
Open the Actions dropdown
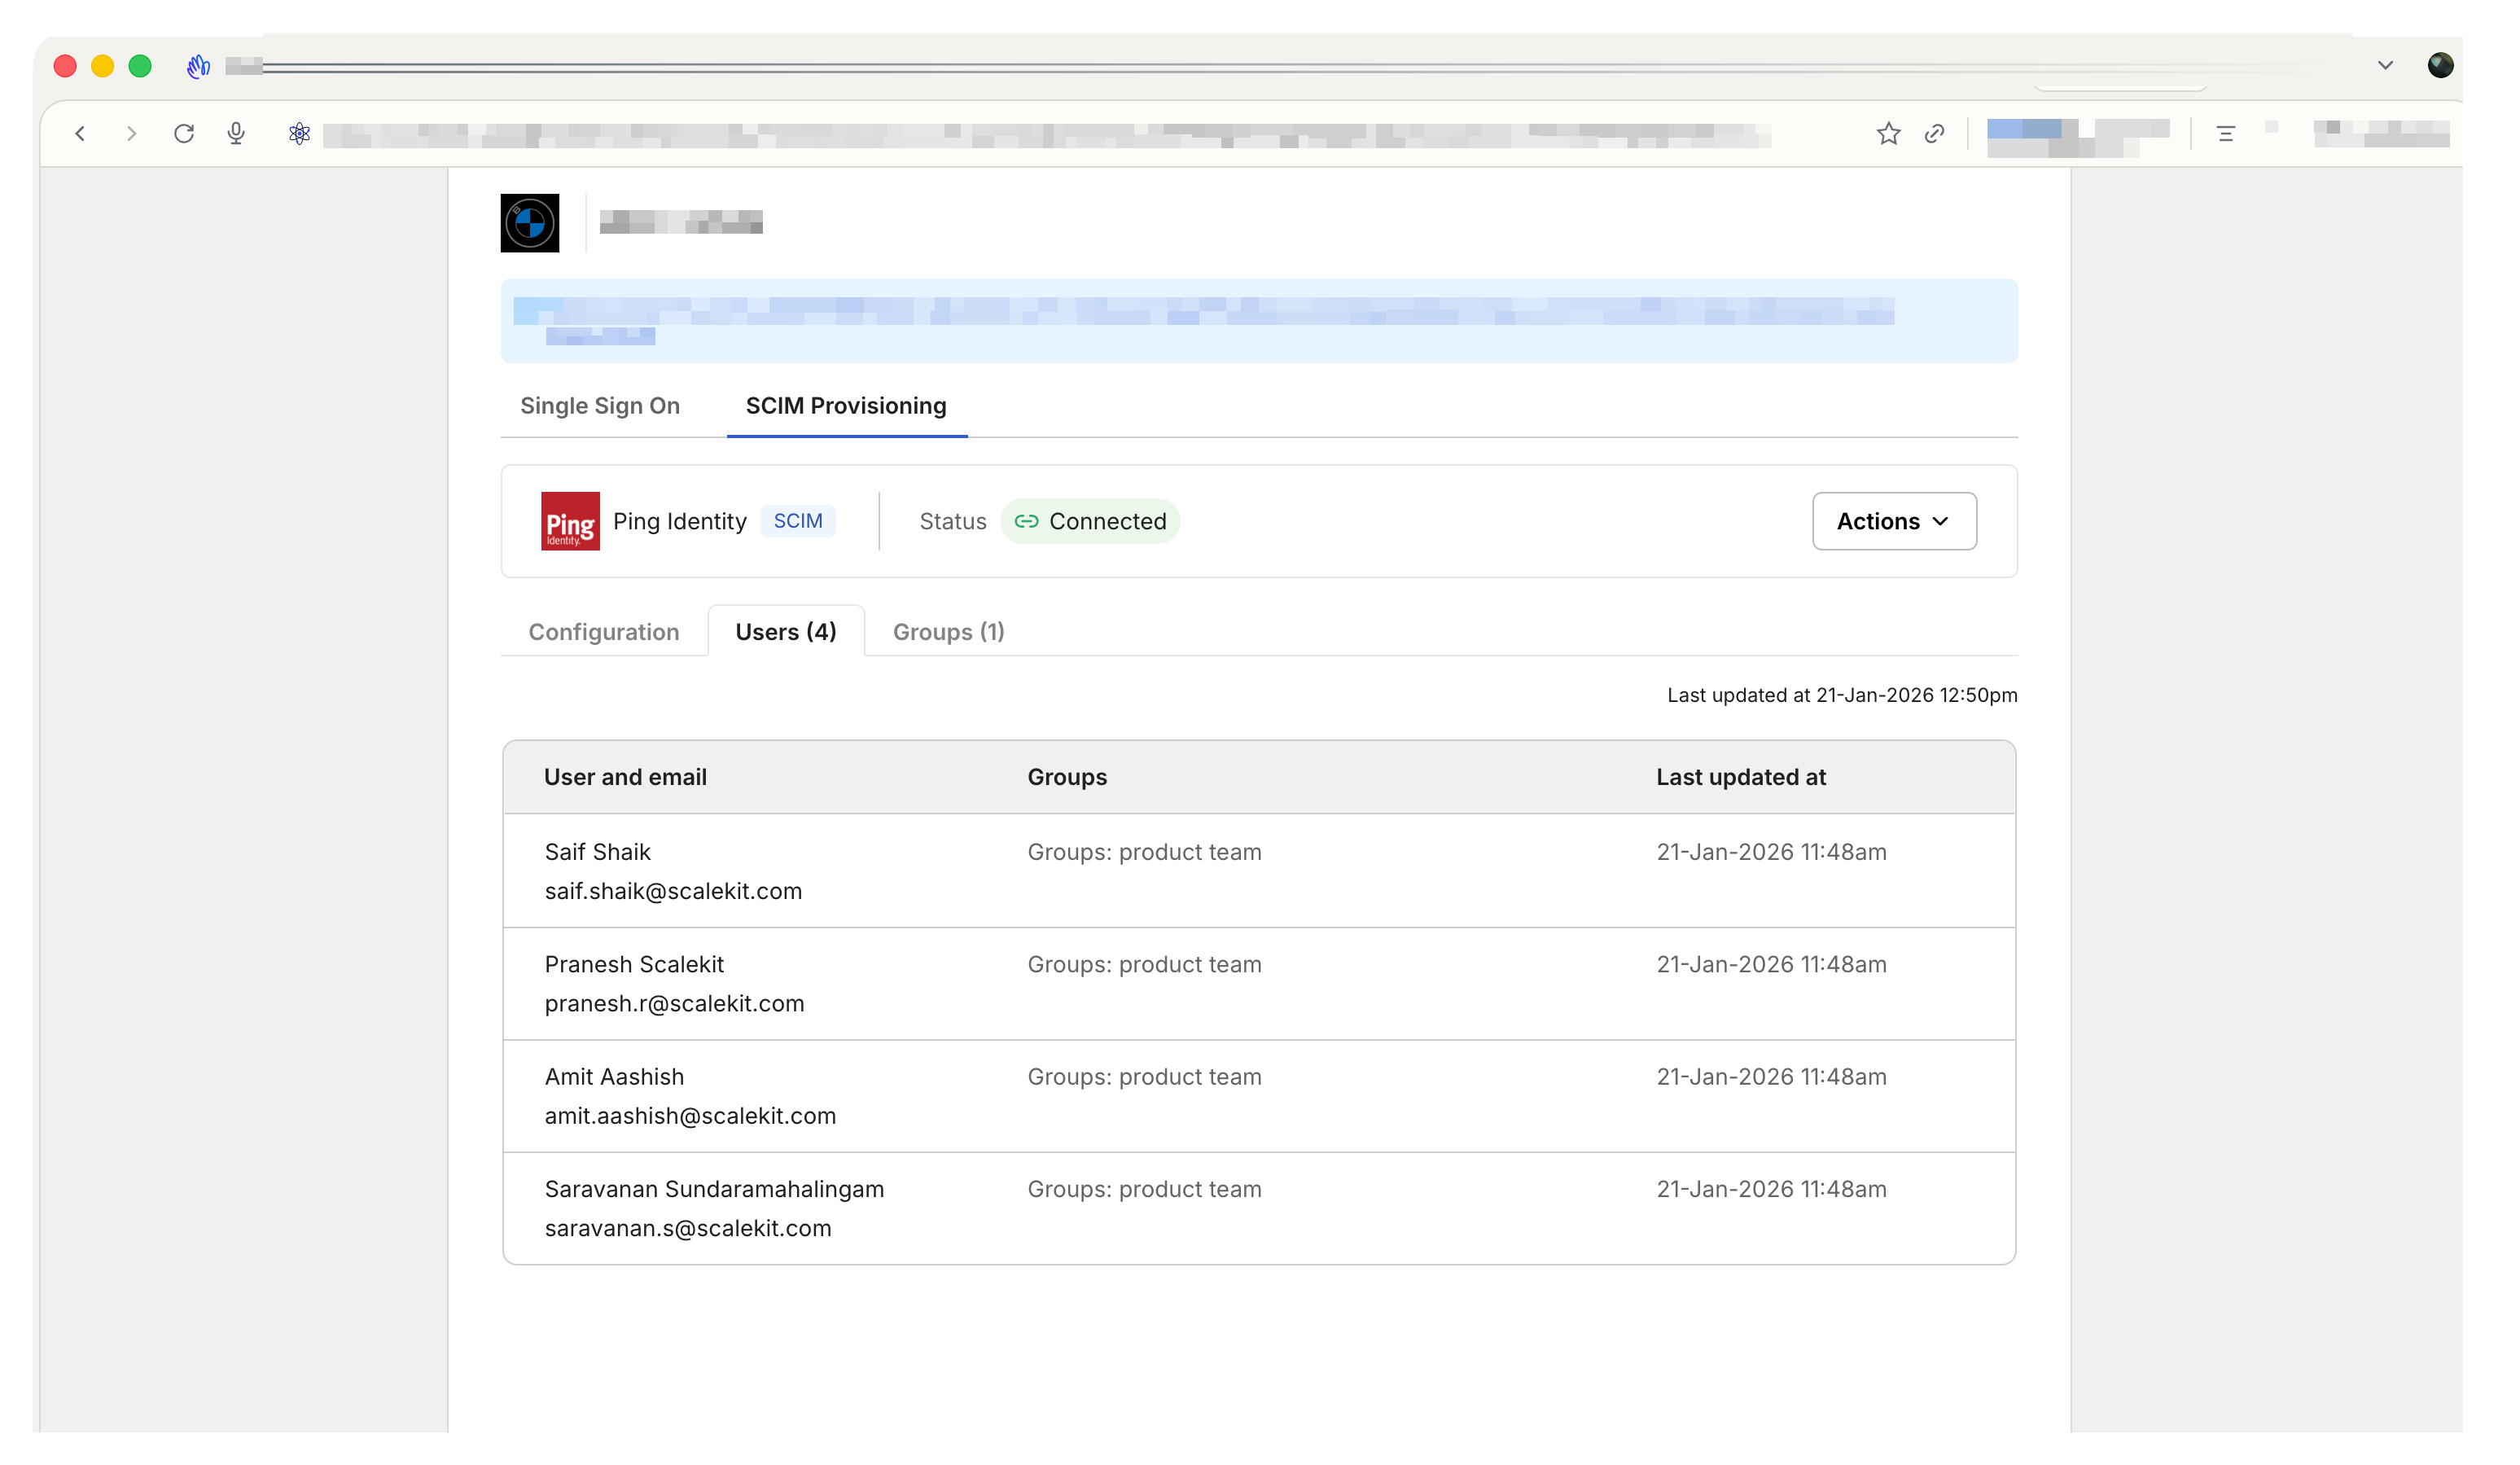pos(1893,521)
